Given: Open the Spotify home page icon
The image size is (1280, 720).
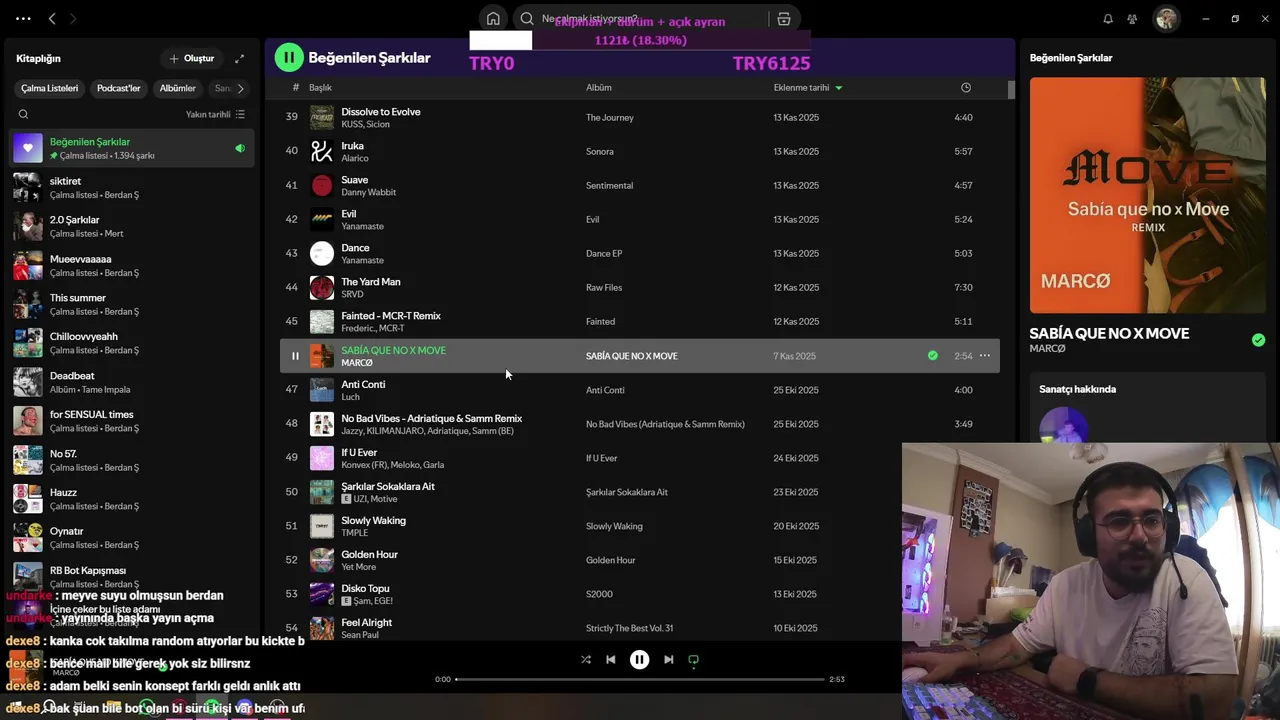Looking at the screenshot, I should [x=493, y=19].
